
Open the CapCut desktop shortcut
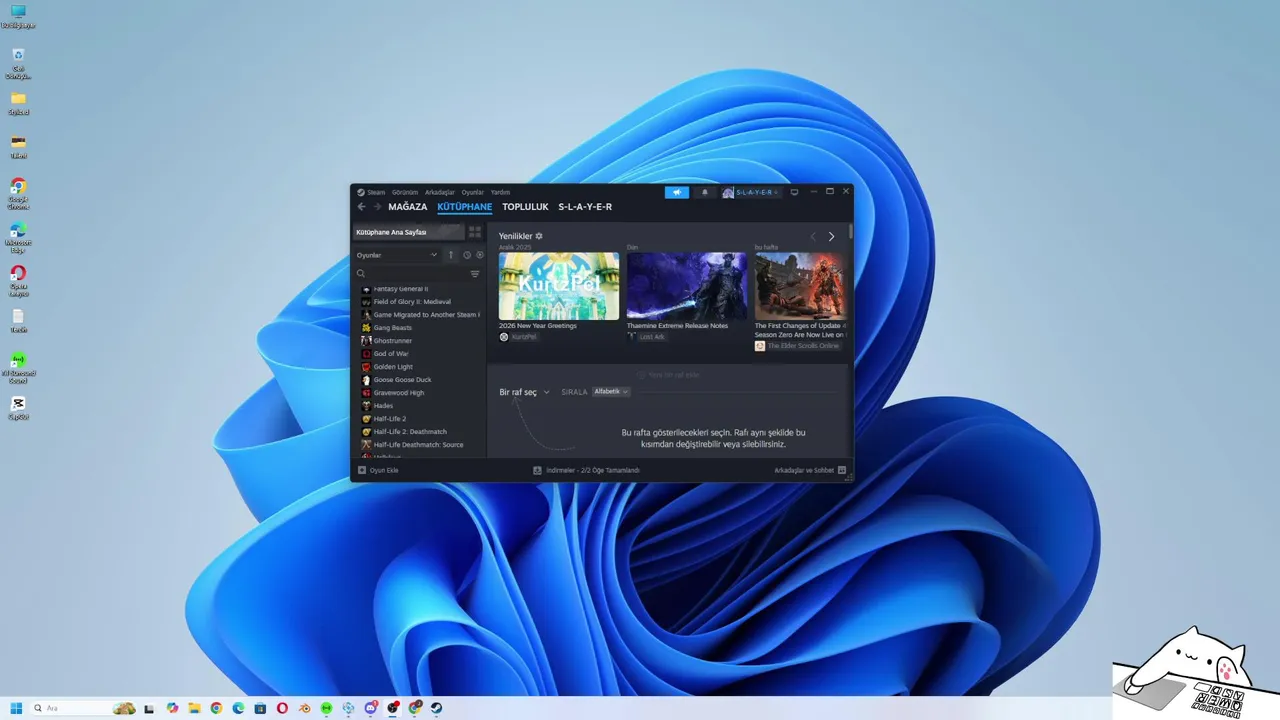click(x=18, y=408)
